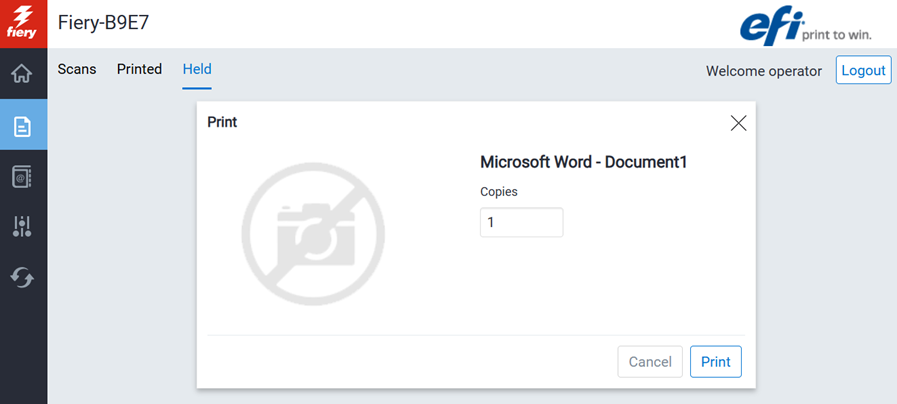Select the Held tab
The width and height of the screenshot is (897, 404).
(197, 70)
